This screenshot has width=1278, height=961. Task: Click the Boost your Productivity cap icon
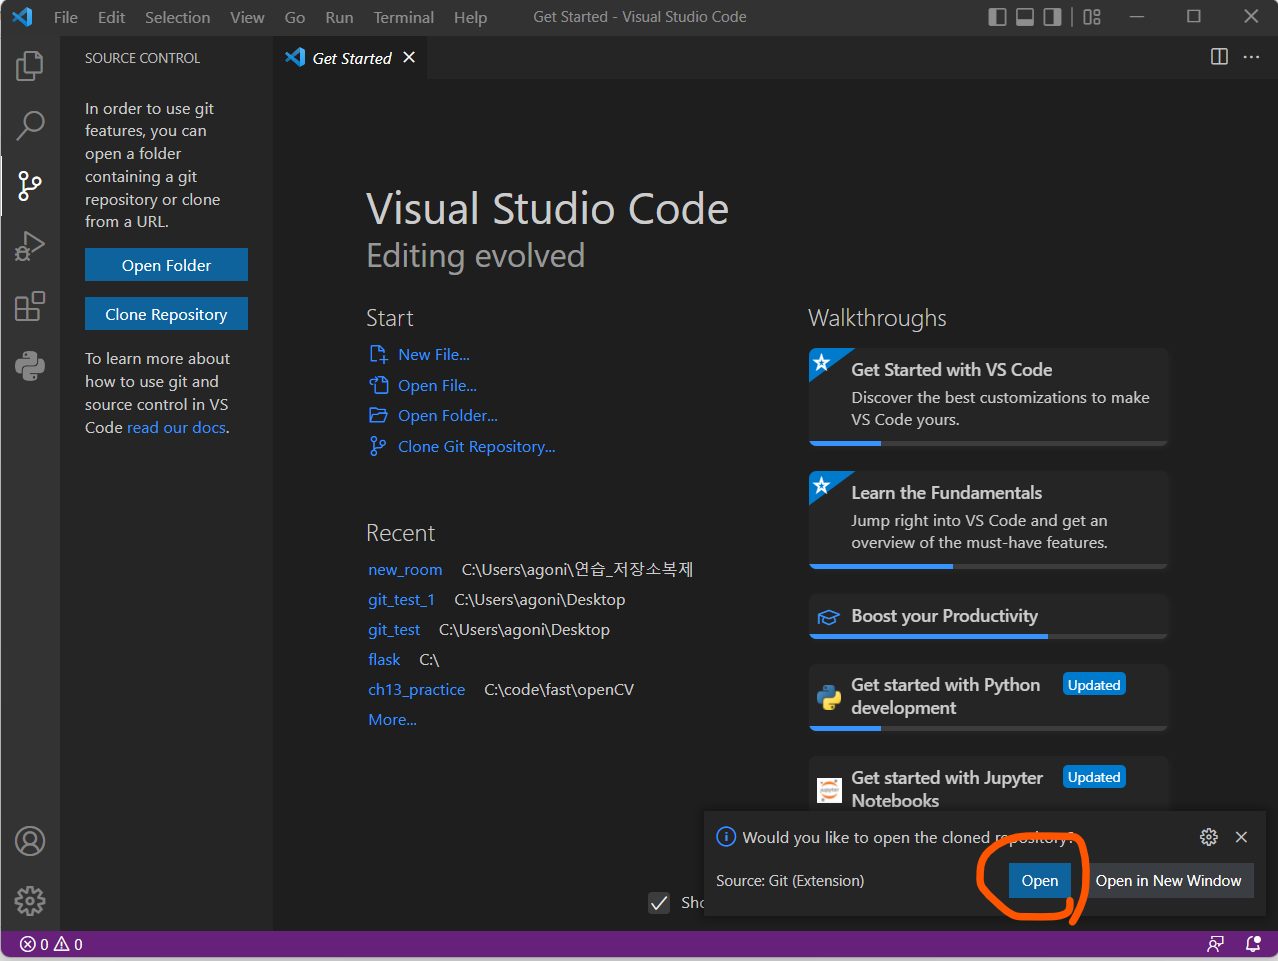828,617
